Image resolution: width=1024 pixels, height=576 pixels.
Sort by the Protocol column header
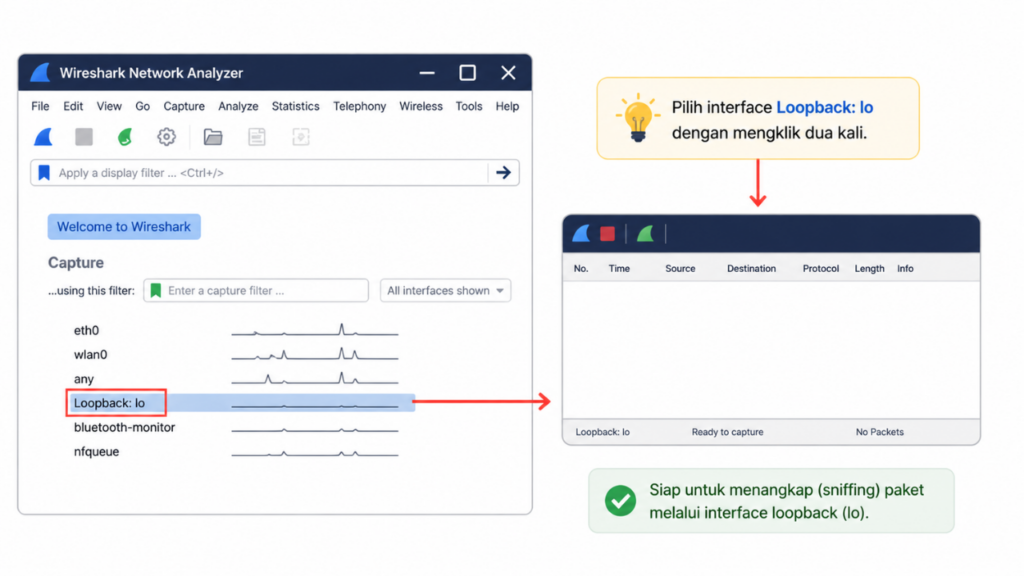pos(820,268)
